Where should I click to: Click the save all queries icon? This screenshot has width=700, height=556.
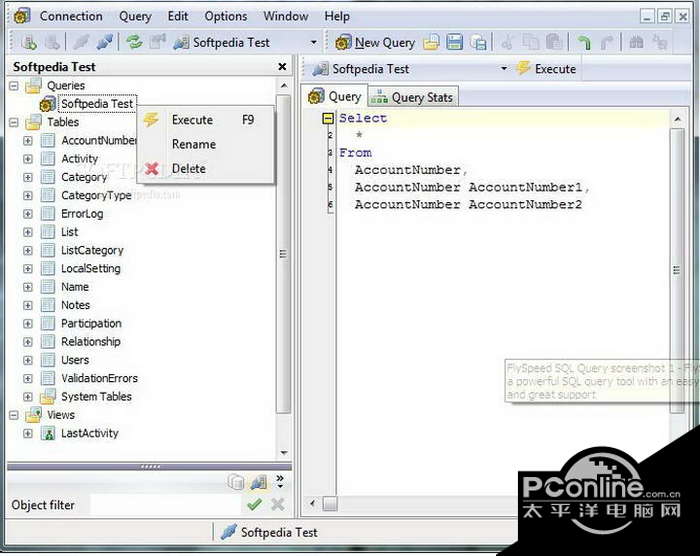point(478,43)
